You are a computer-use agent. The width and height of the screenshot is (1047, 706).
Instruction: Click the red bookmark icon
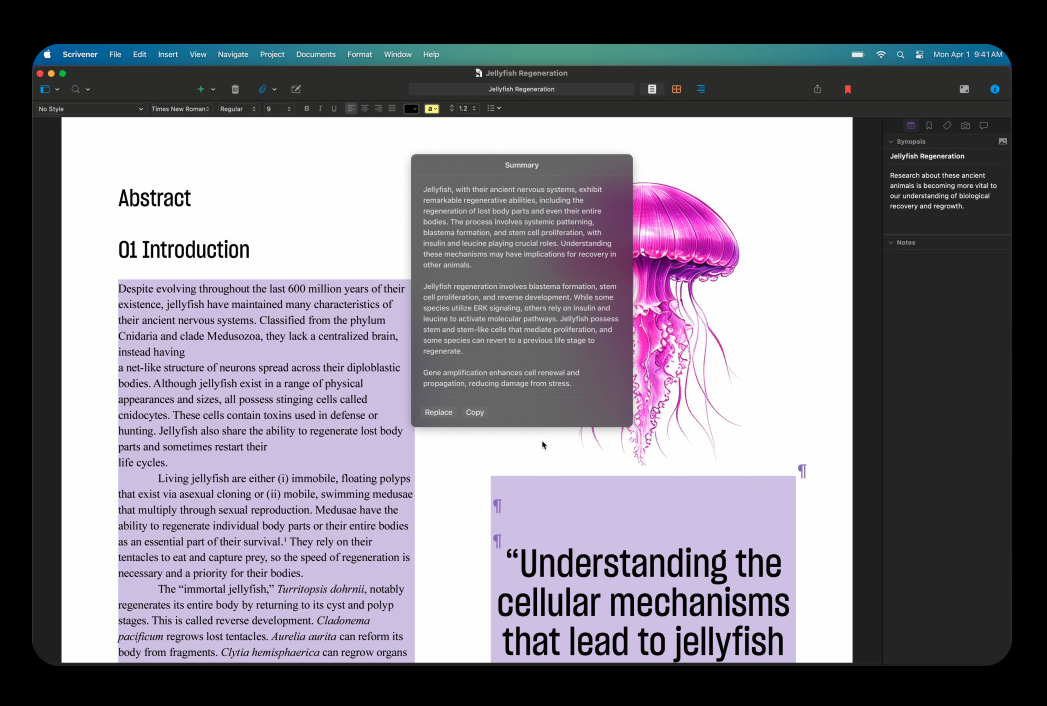(848, 89)
